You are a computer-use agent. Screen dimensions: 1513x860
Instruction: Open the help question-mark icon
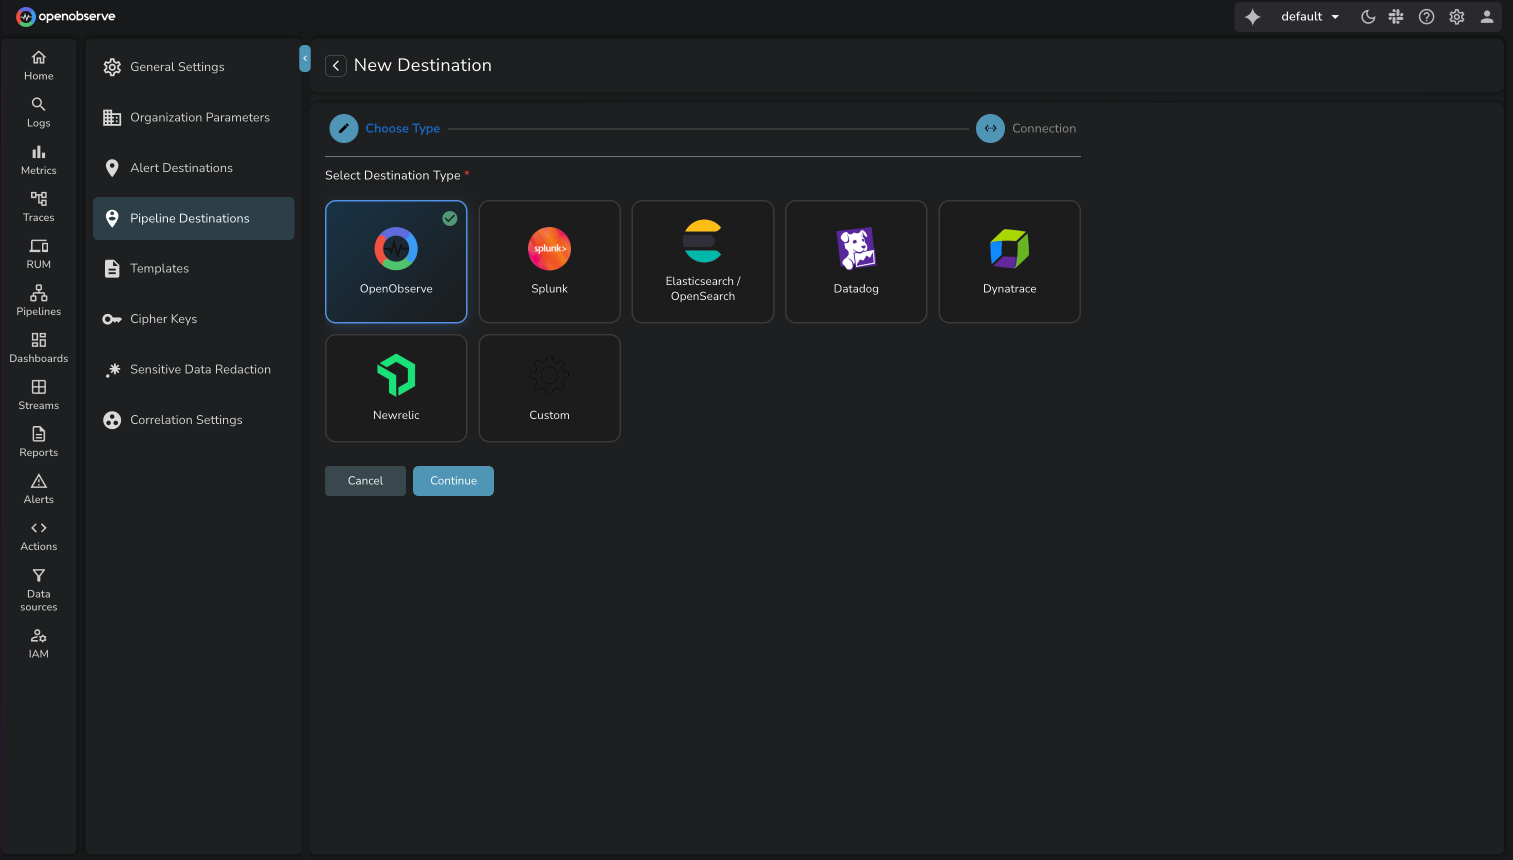(x=1427, y=16)
